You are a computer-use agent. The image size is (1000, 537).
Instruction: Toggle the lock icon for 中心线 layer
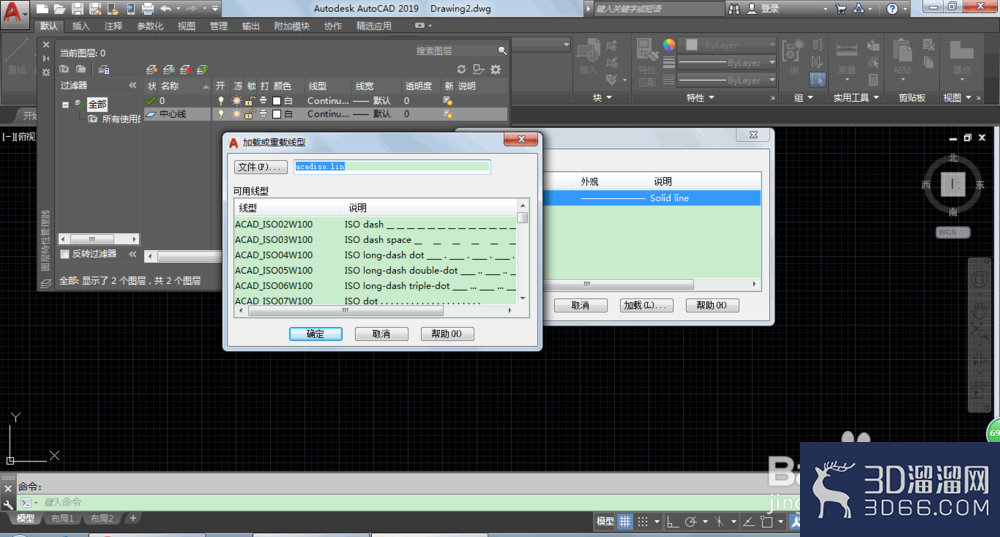coord(250,114)
